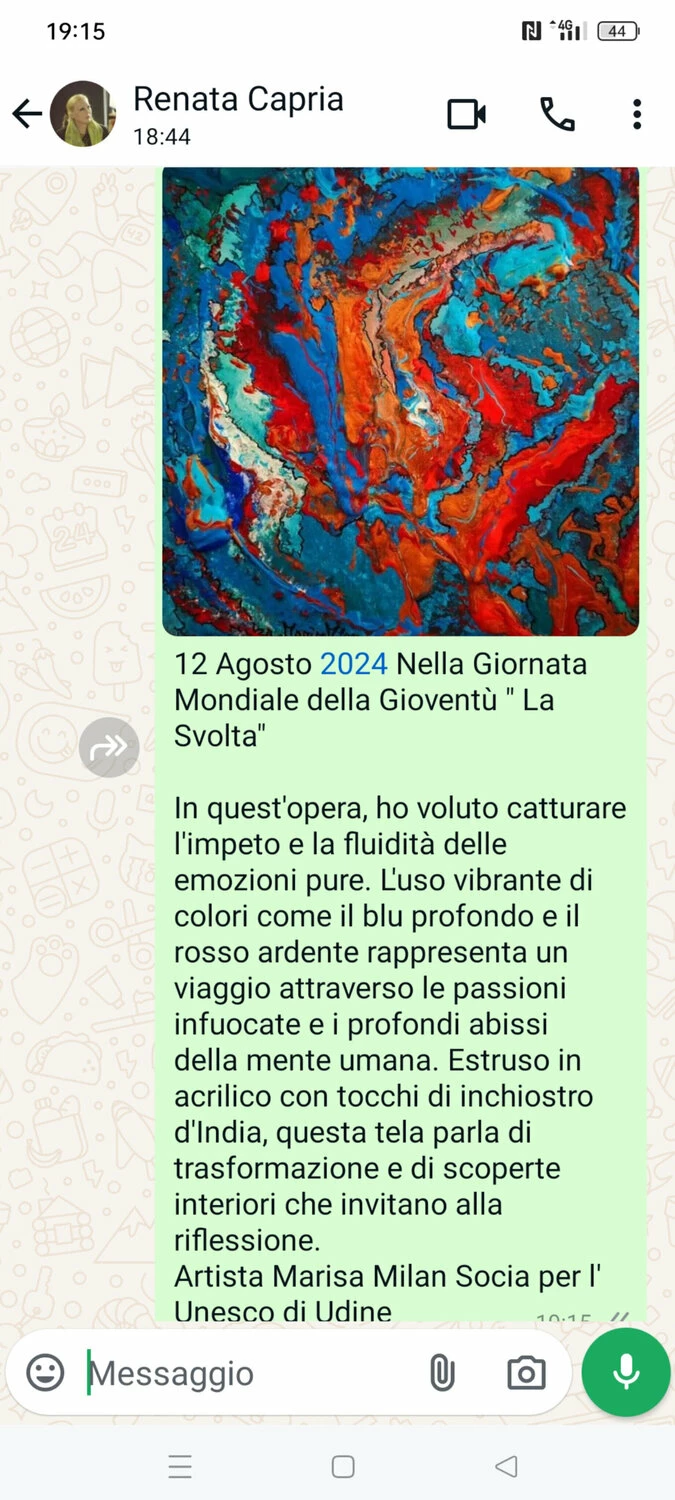The width and height of the screenshot is (675, 1500).
Task: Open the emoji picker
Action: (45, 1372)
